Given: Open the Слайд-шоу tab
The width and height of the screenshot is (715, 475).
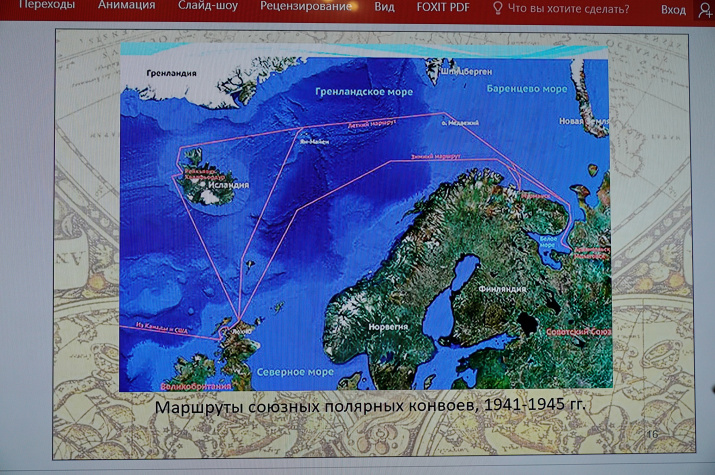Looking at the screenshot, I should [207, 7].
